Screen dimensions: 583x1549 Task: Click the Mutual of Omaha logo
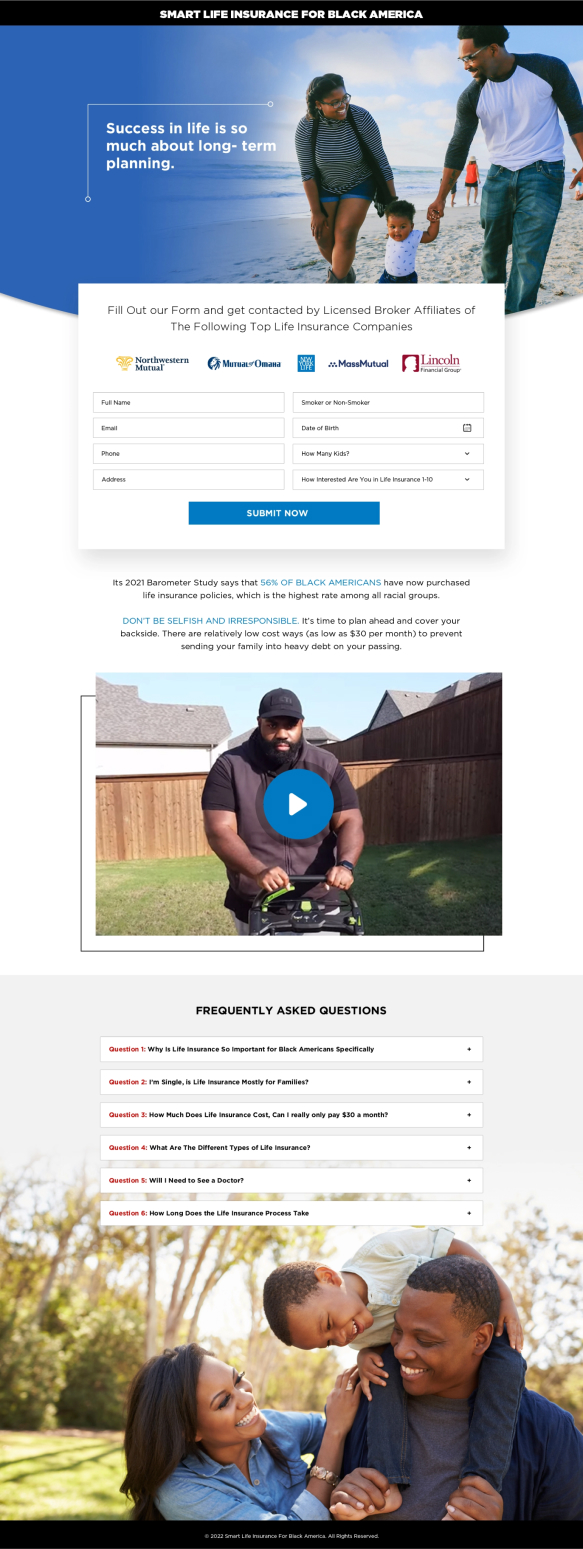[x=244, y=363]
